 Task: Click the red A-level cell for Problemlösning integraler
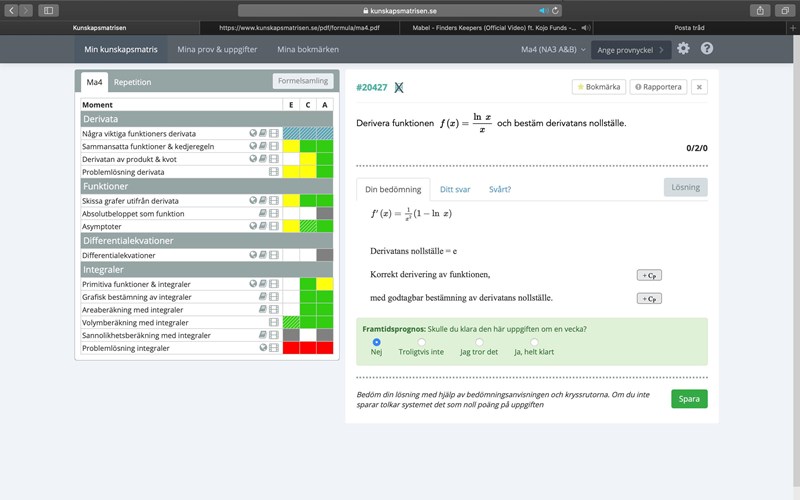[x=325, y=348]
